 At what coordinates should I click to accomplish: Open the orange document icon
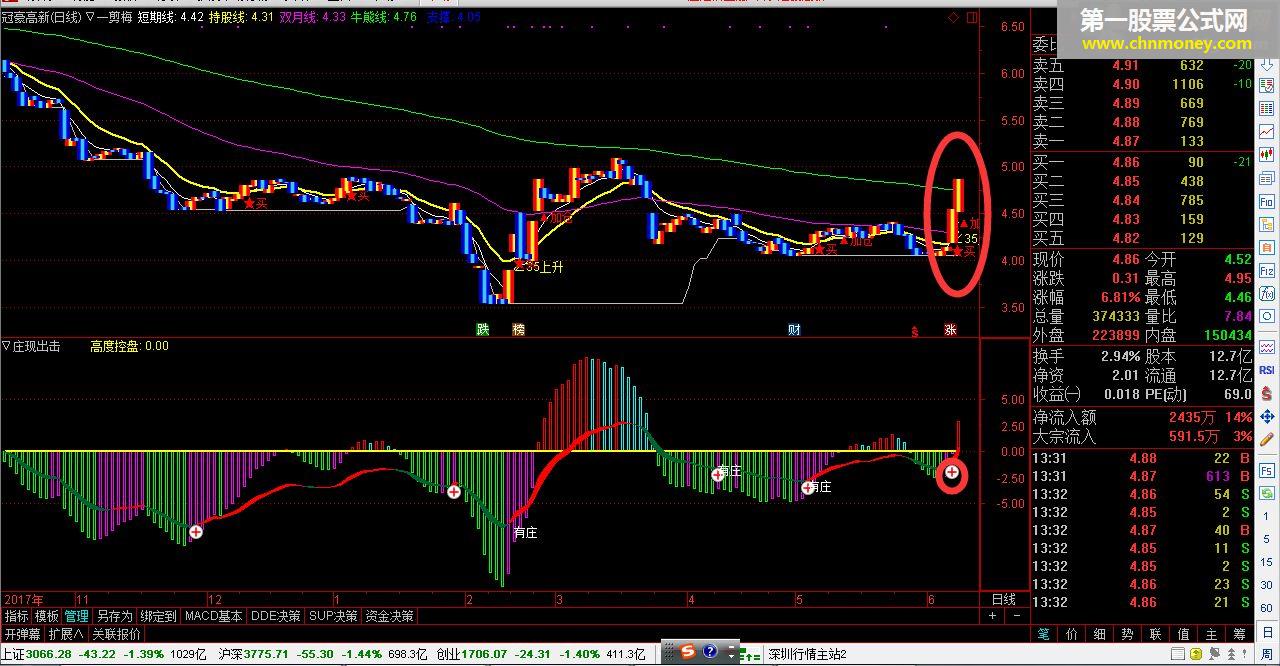click(1266, 246)
